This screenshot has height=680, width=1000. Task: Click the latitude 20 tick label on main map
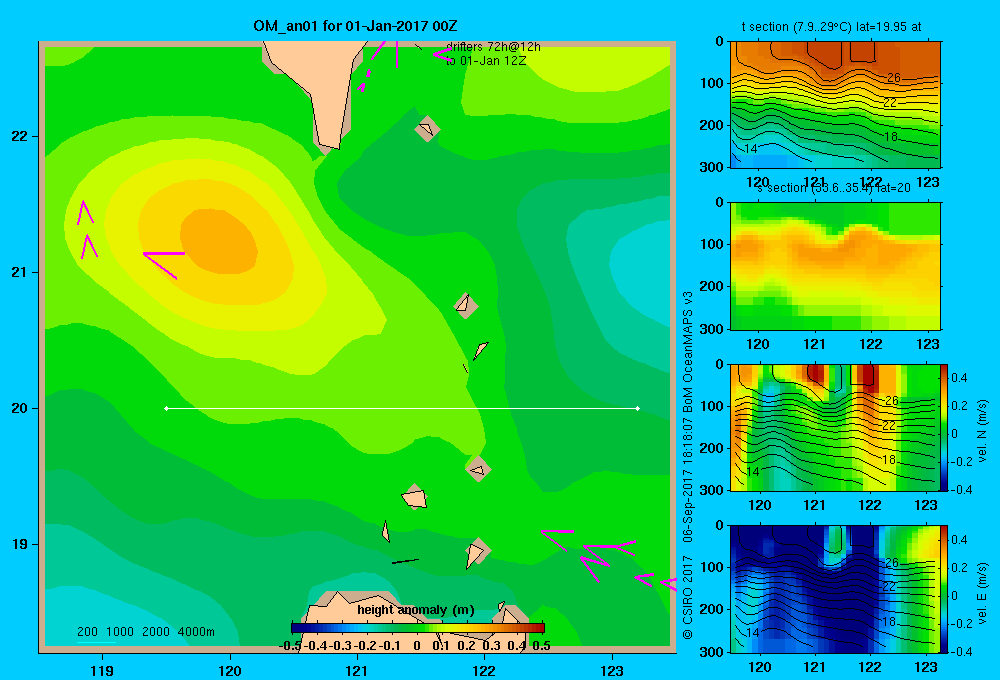tap(20, 408)
